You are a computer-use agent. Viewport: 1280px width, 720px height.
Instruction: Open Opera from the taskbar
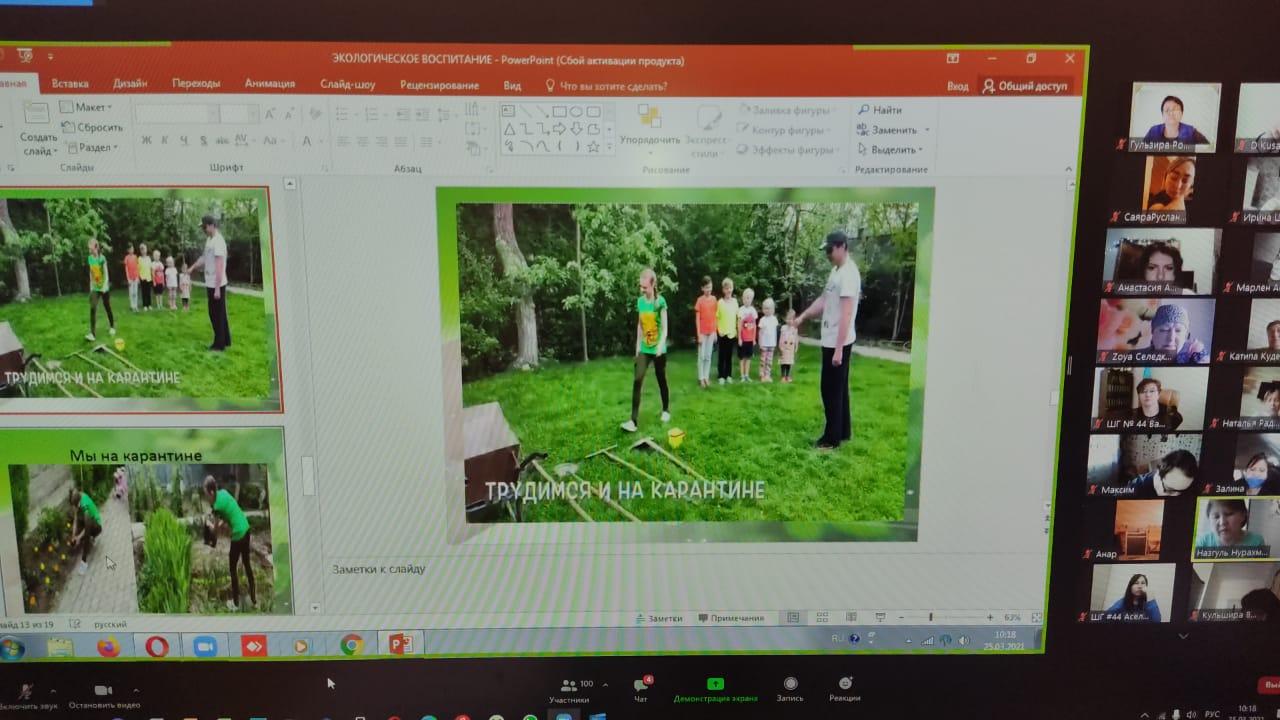click(157, 647)
